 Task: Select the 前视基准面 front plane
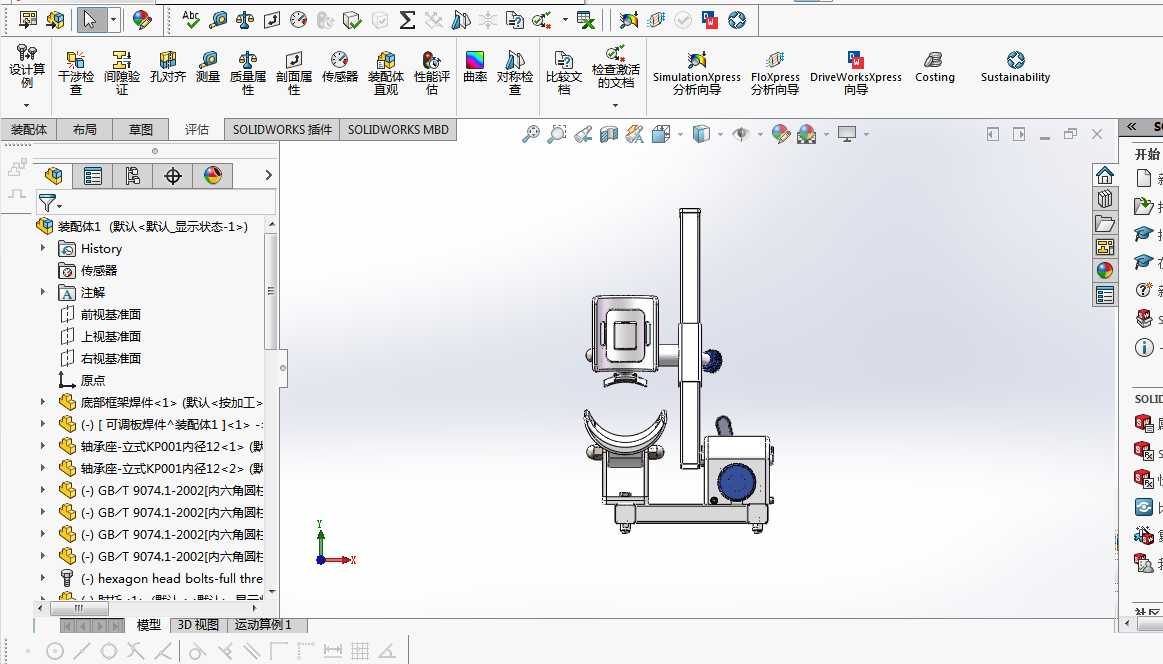[x=110, y=314]
